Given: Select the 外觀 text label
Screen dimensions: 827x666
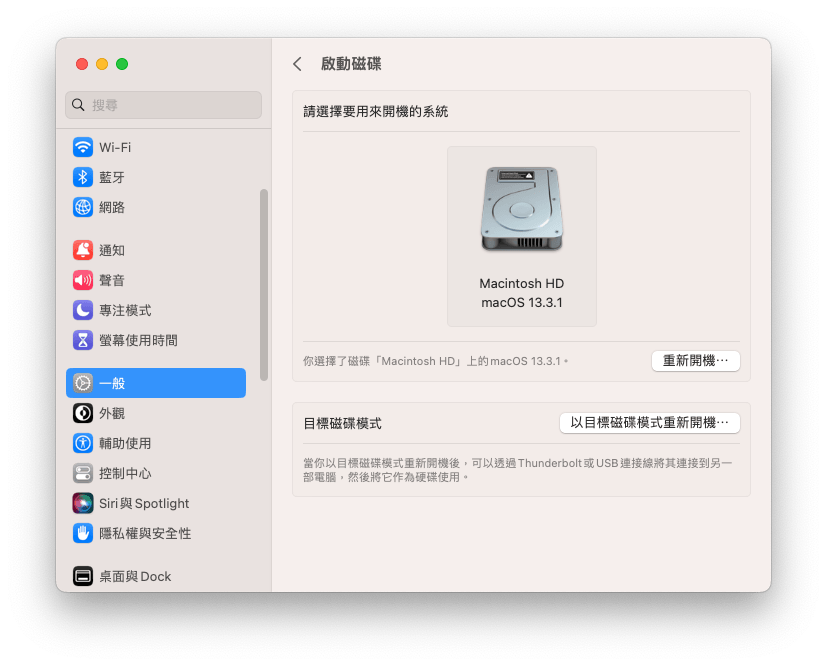Looking at the screenshot, I should click(x=112, y=413).
